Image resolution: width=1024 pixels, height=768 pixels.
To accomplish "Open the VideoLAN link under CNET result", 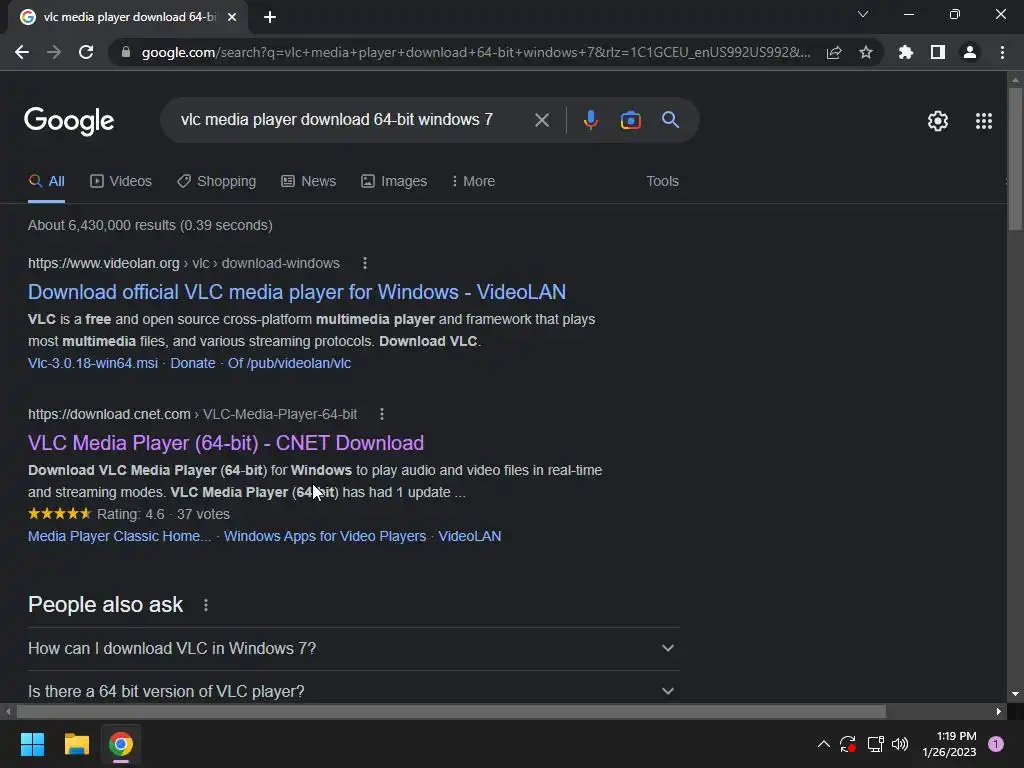I will (470, 536).
